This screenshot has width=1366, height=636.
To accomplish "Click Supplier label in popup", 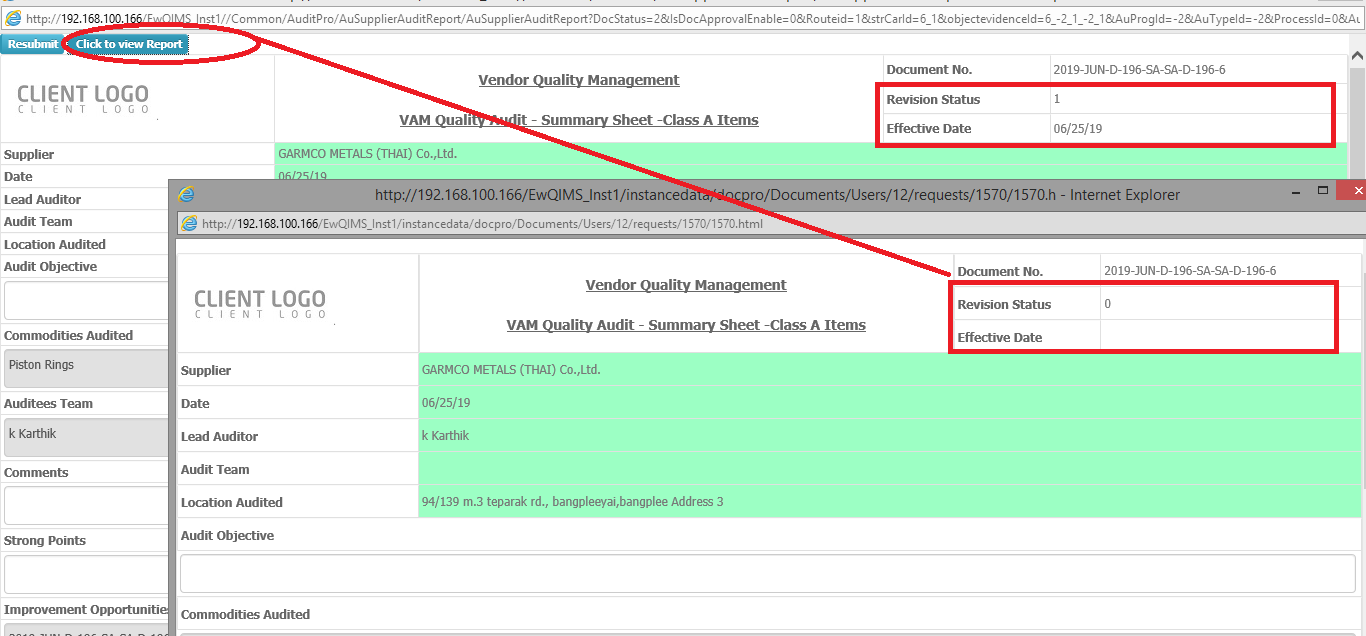I will coord(206,370).
